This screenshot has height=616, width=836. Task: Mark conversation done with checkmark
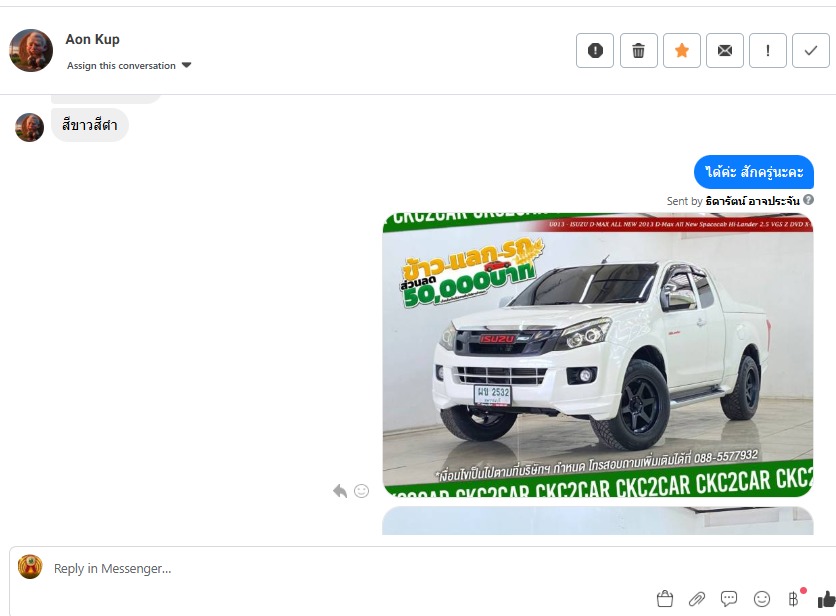click(x=811, y=51)
